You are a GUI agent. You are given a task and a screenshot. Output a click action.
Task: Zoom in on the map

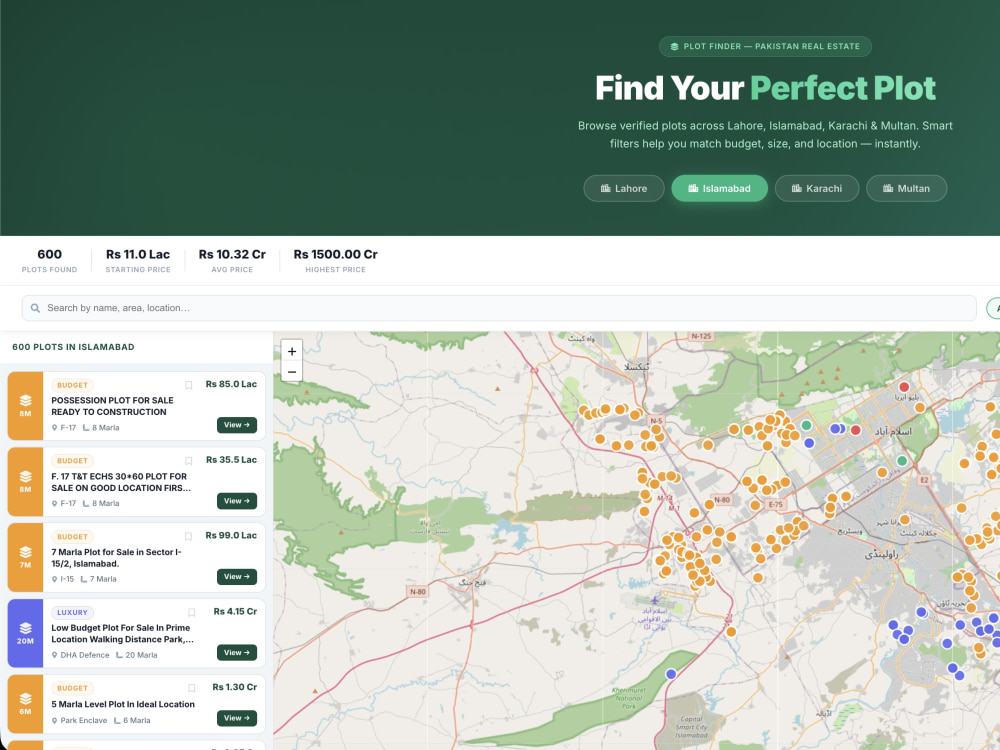pos(291,351)
